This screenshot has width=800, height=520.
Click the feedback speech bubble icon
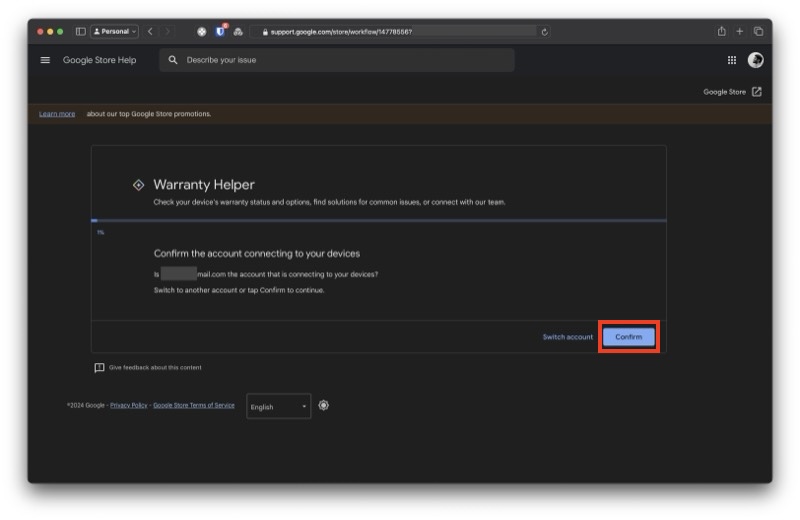99,367
